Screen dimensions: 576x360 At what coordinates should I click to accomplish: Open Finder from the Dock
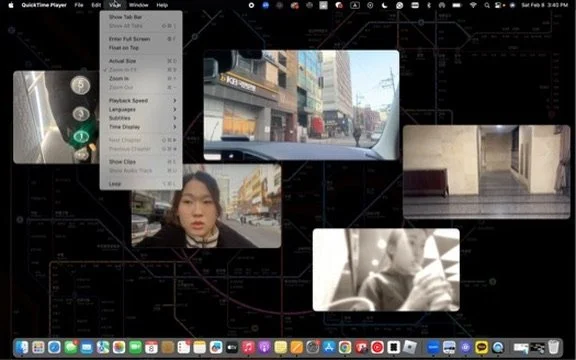pyautogui.click(x=22, y=347)
